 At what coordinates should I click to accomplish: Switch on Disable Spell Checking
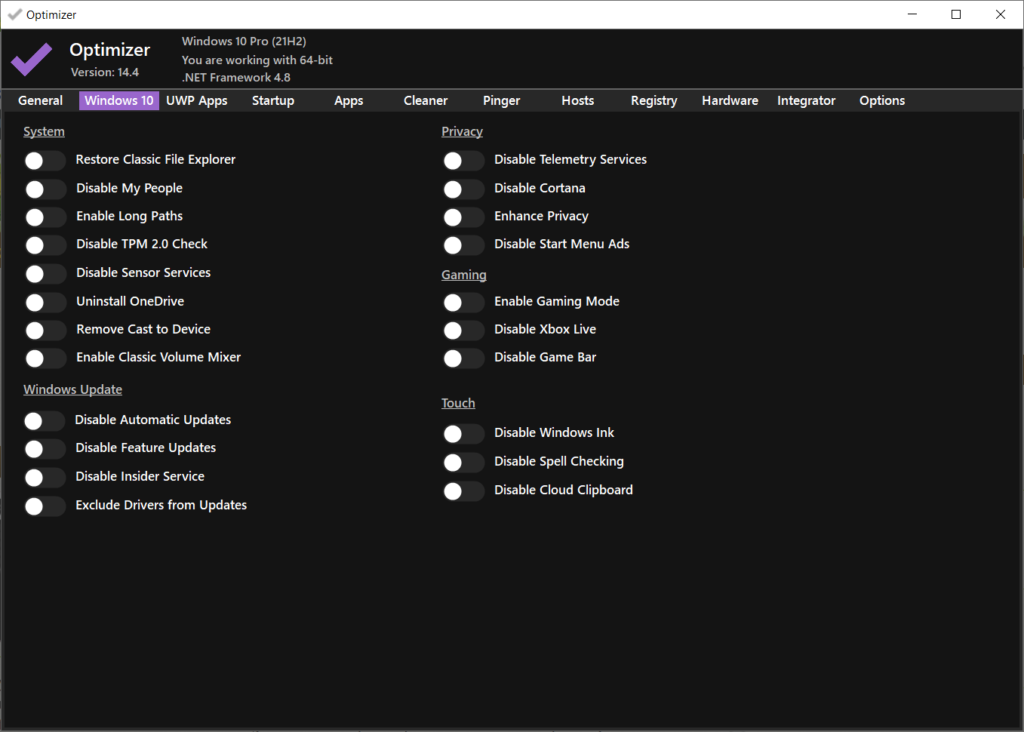(x=463, y=462)
